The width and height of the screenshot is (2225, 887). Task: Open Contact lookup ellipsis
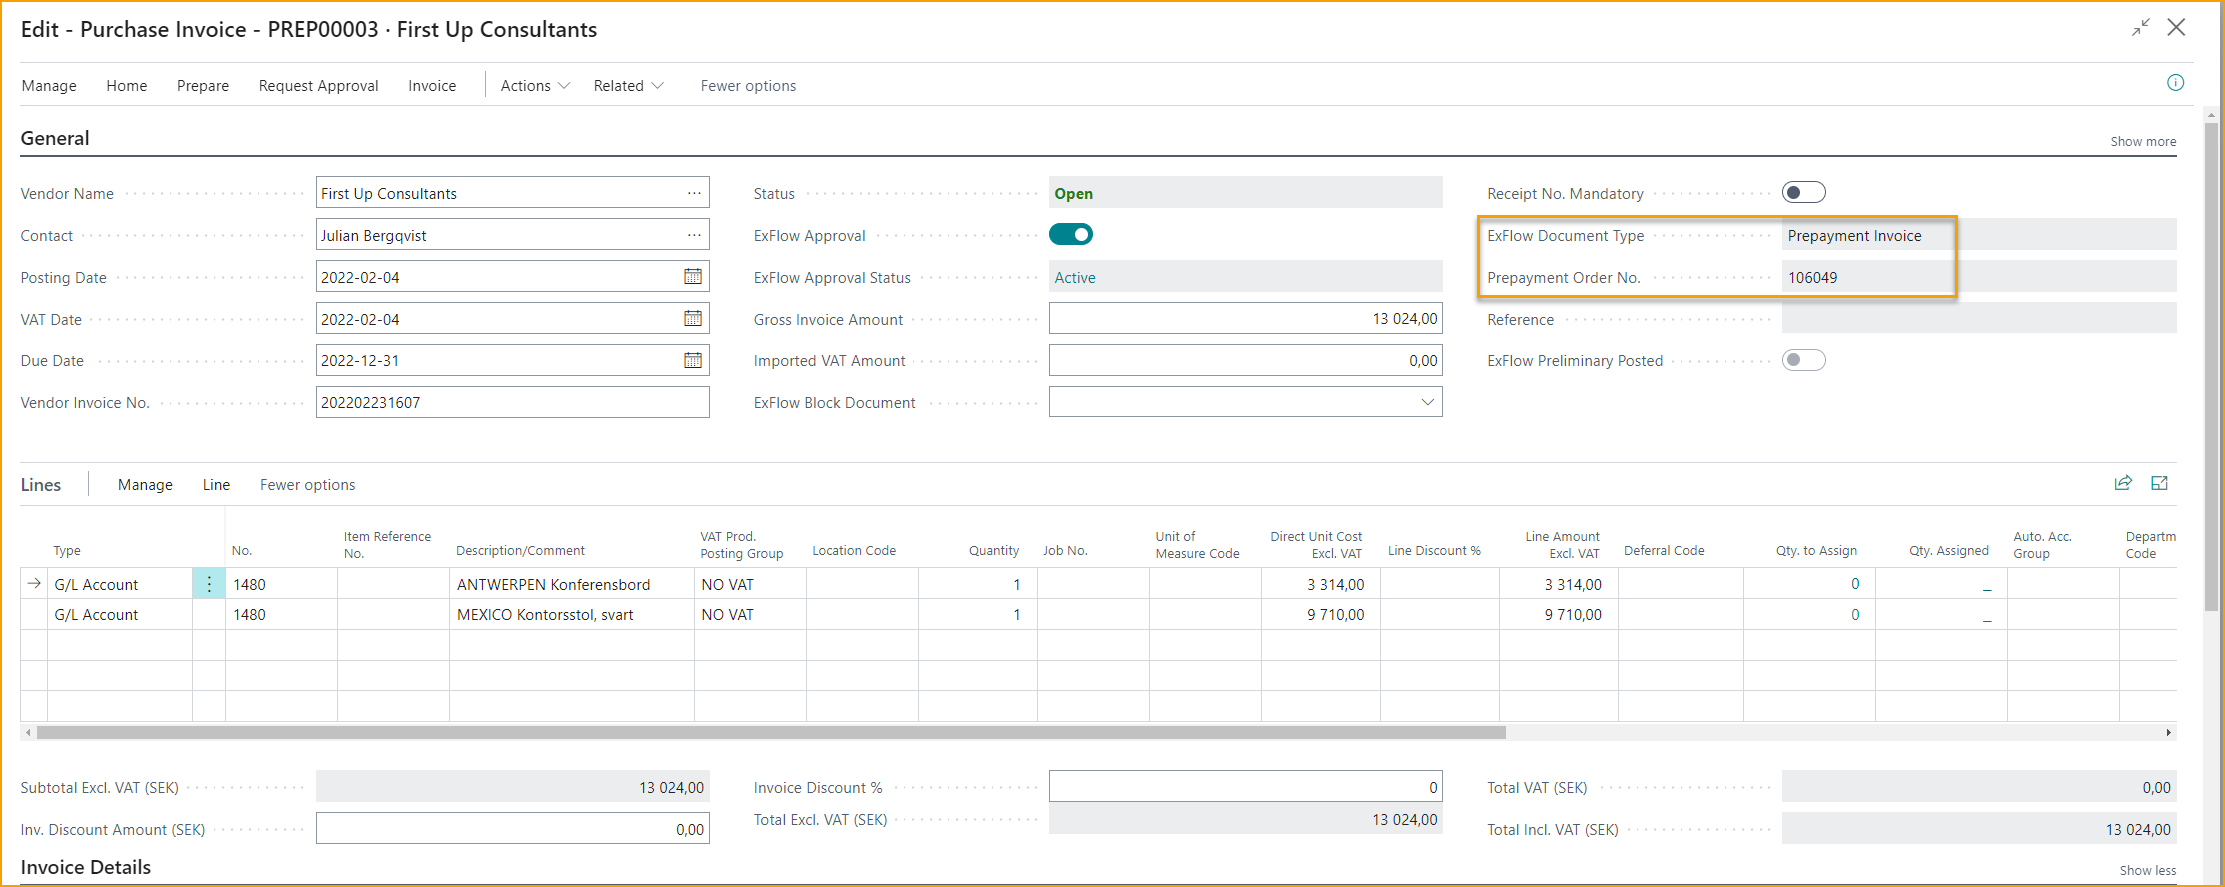tap(694, 235)
